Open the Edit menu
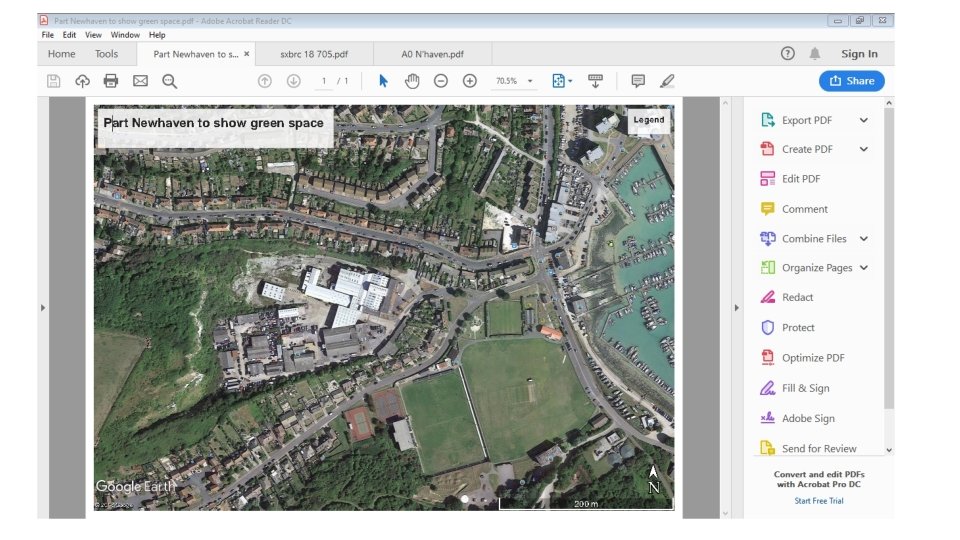 pyautogui.click(x=69, y=35)
